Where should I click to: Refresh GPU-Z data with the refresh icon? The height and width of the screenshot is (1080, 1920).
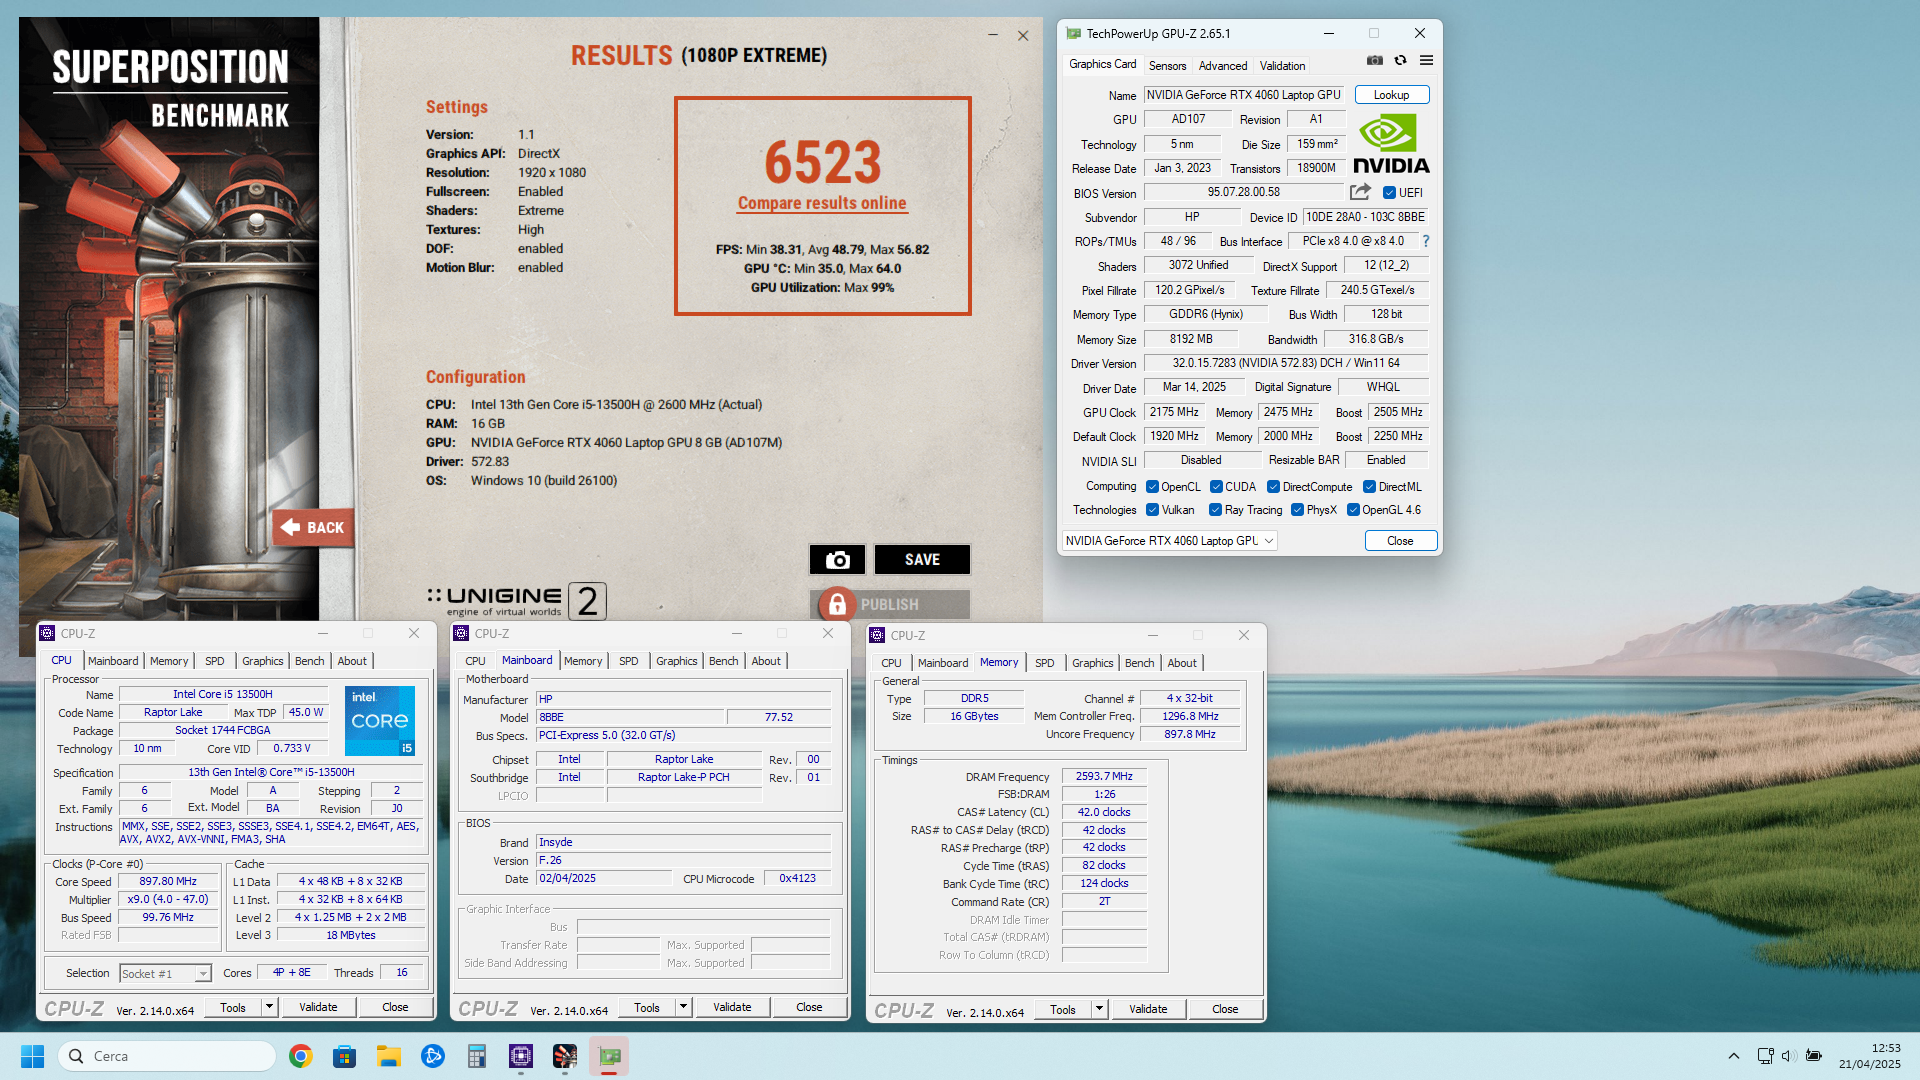point(1400,61)
